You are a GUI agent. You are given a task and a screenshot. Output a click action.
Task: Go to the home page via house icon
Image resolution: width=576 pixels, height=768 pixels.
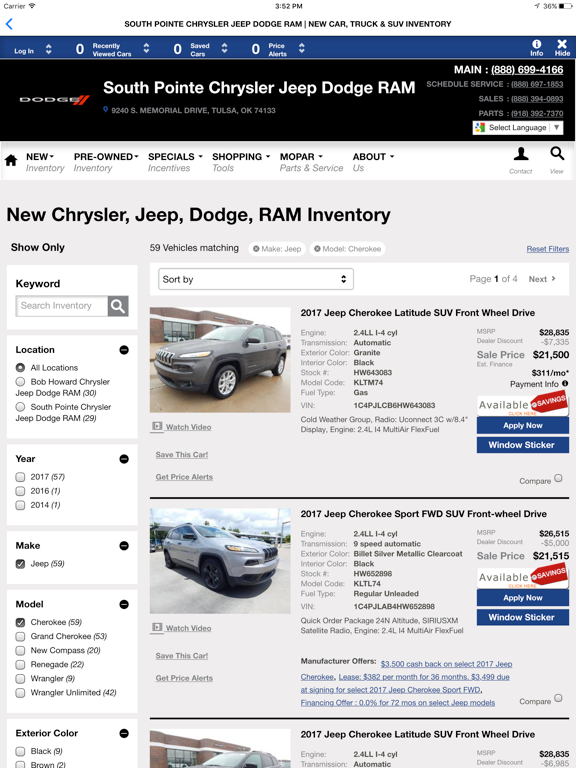11,160
